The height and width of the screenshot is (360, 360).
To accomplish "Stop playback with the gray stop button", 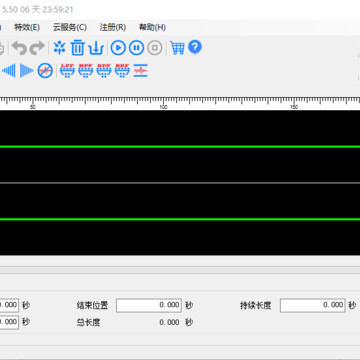I will point(155,48).
